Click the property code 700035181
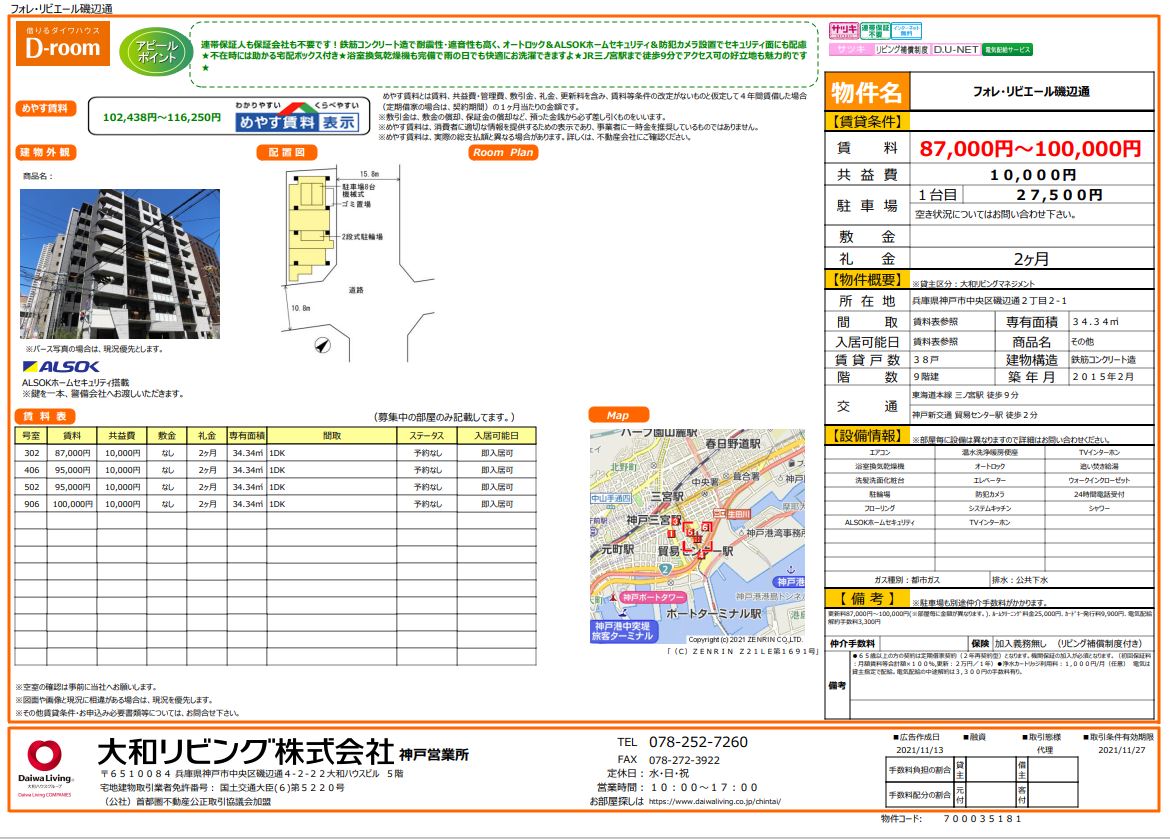Viewport: 1170px width, 839px height. pyautogui.click(x=982, y=819)
